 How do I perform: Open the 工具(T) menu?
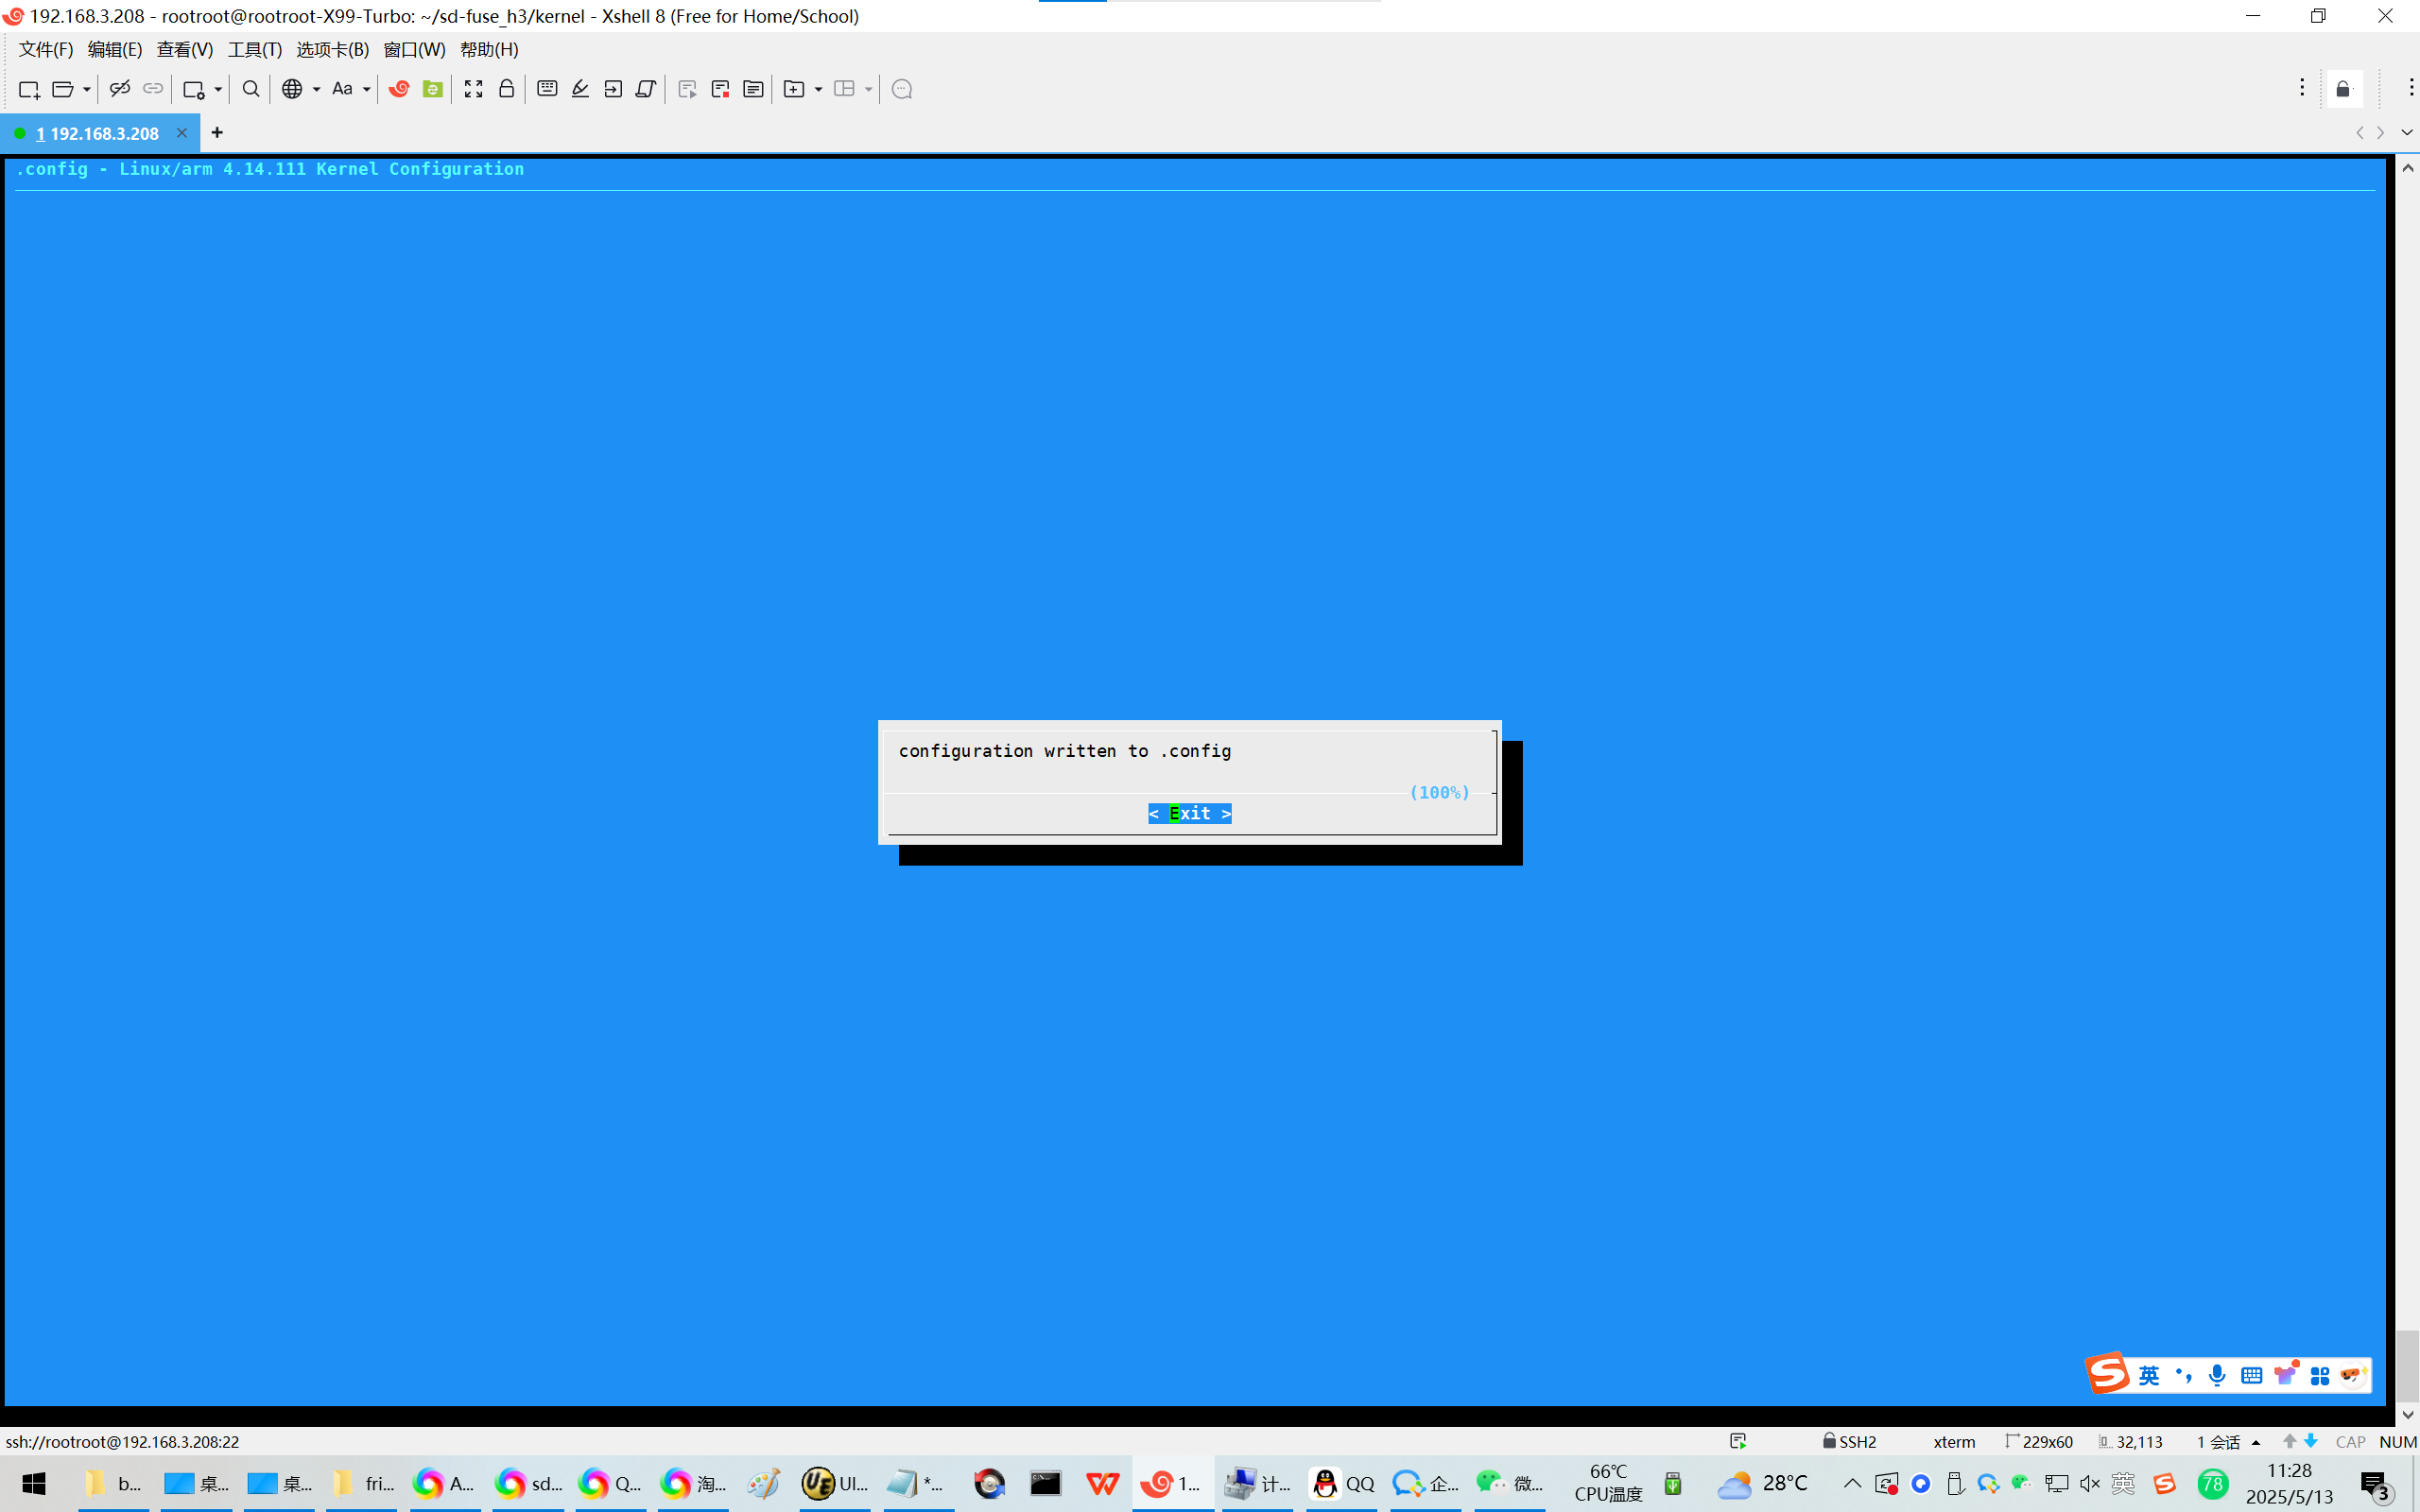click(x=254, y=49)
